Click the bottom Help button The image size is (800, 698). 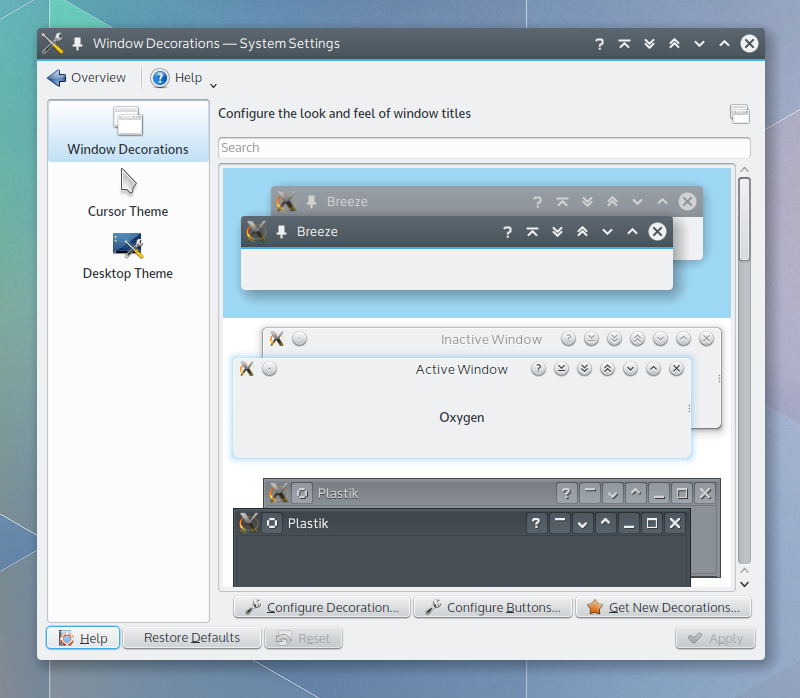83,638
